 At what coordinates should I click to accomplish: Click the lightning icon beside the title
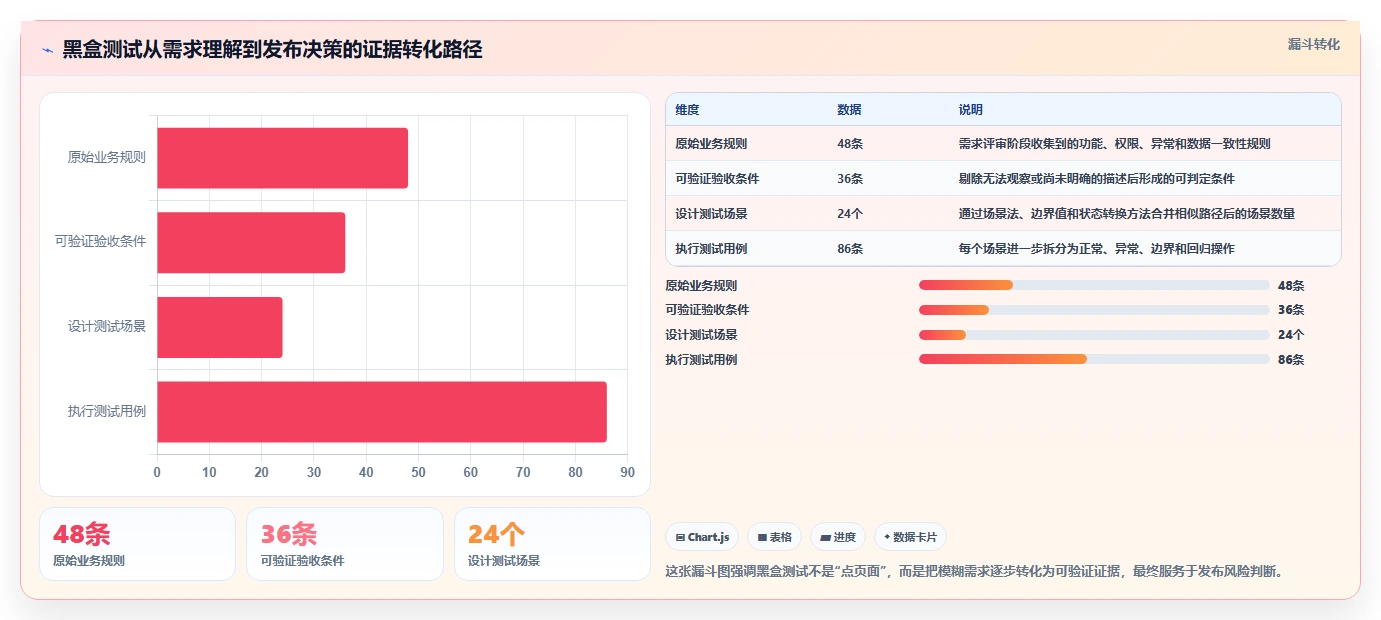(47, 50)
